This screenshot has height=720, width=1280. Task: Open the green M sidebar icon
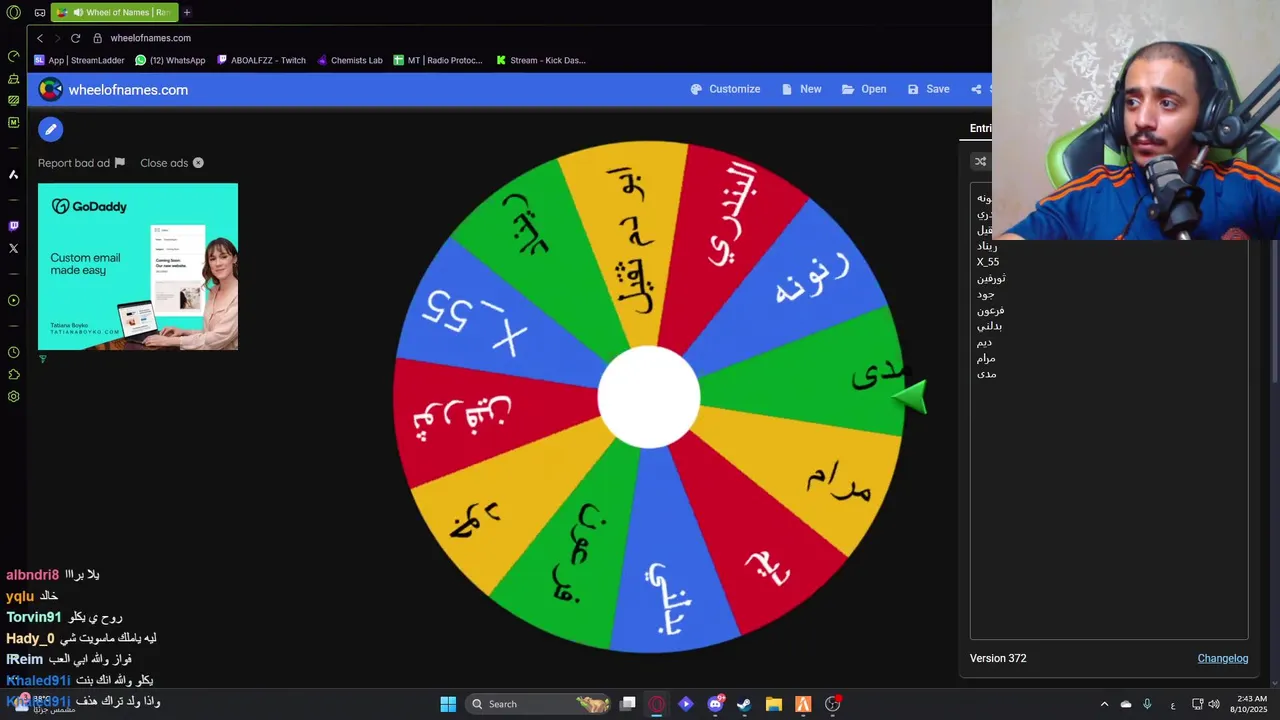pyautogui.click(x=13, y=122)
